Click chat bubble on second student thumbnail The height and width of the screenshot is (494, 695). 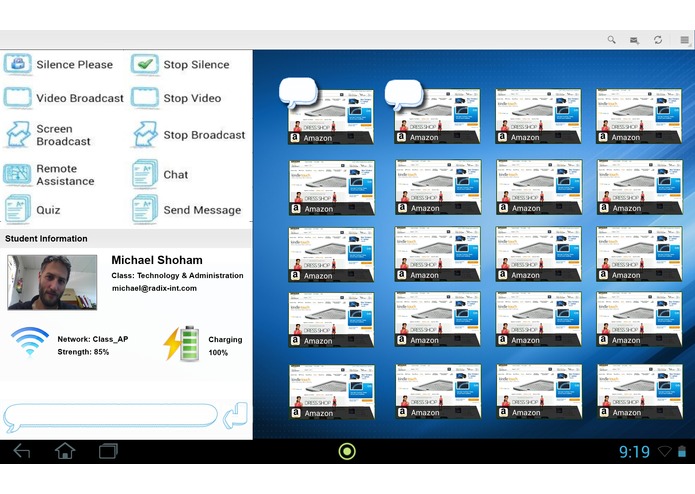coord(404,94)
